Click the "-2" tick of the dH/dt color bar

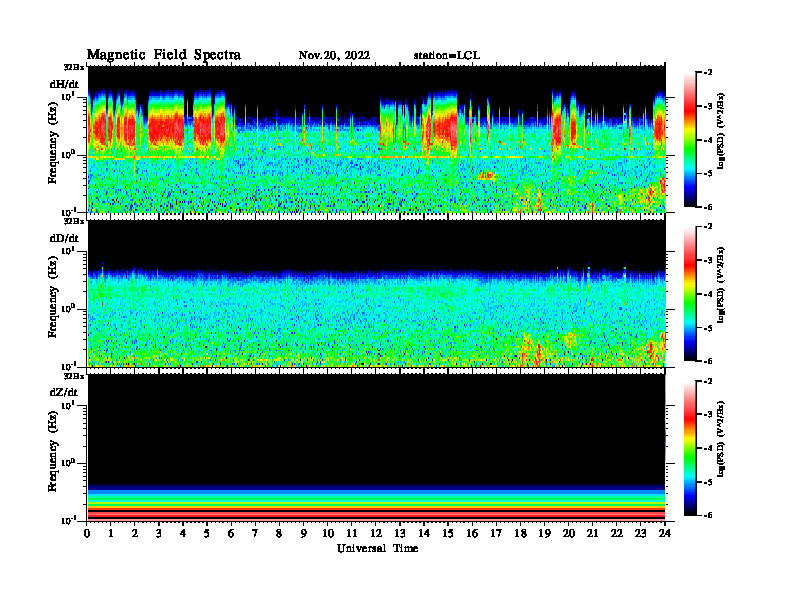tap(708, 73)
